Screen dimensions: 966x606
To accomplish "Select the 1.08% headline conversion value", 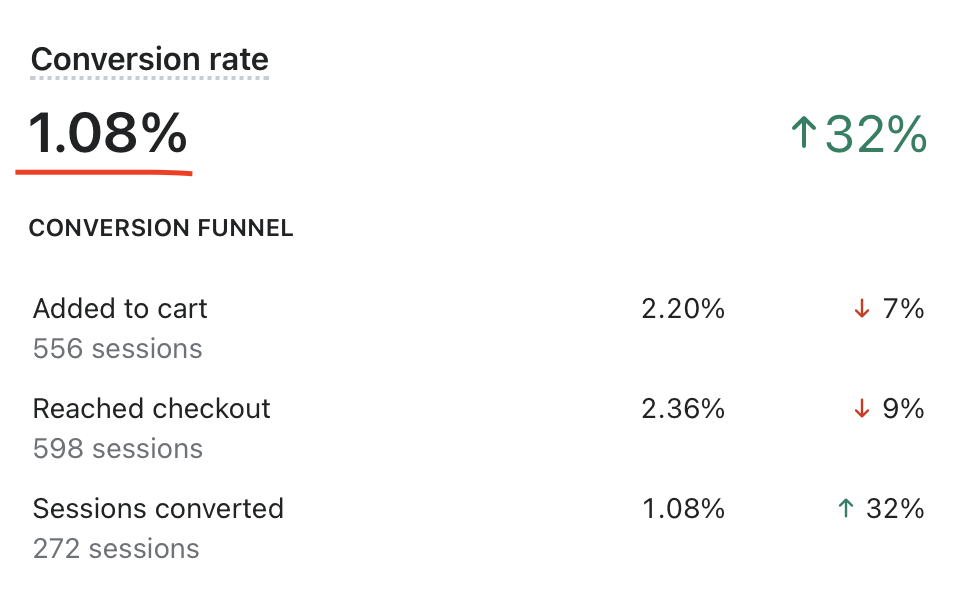I will click(107, 132).
